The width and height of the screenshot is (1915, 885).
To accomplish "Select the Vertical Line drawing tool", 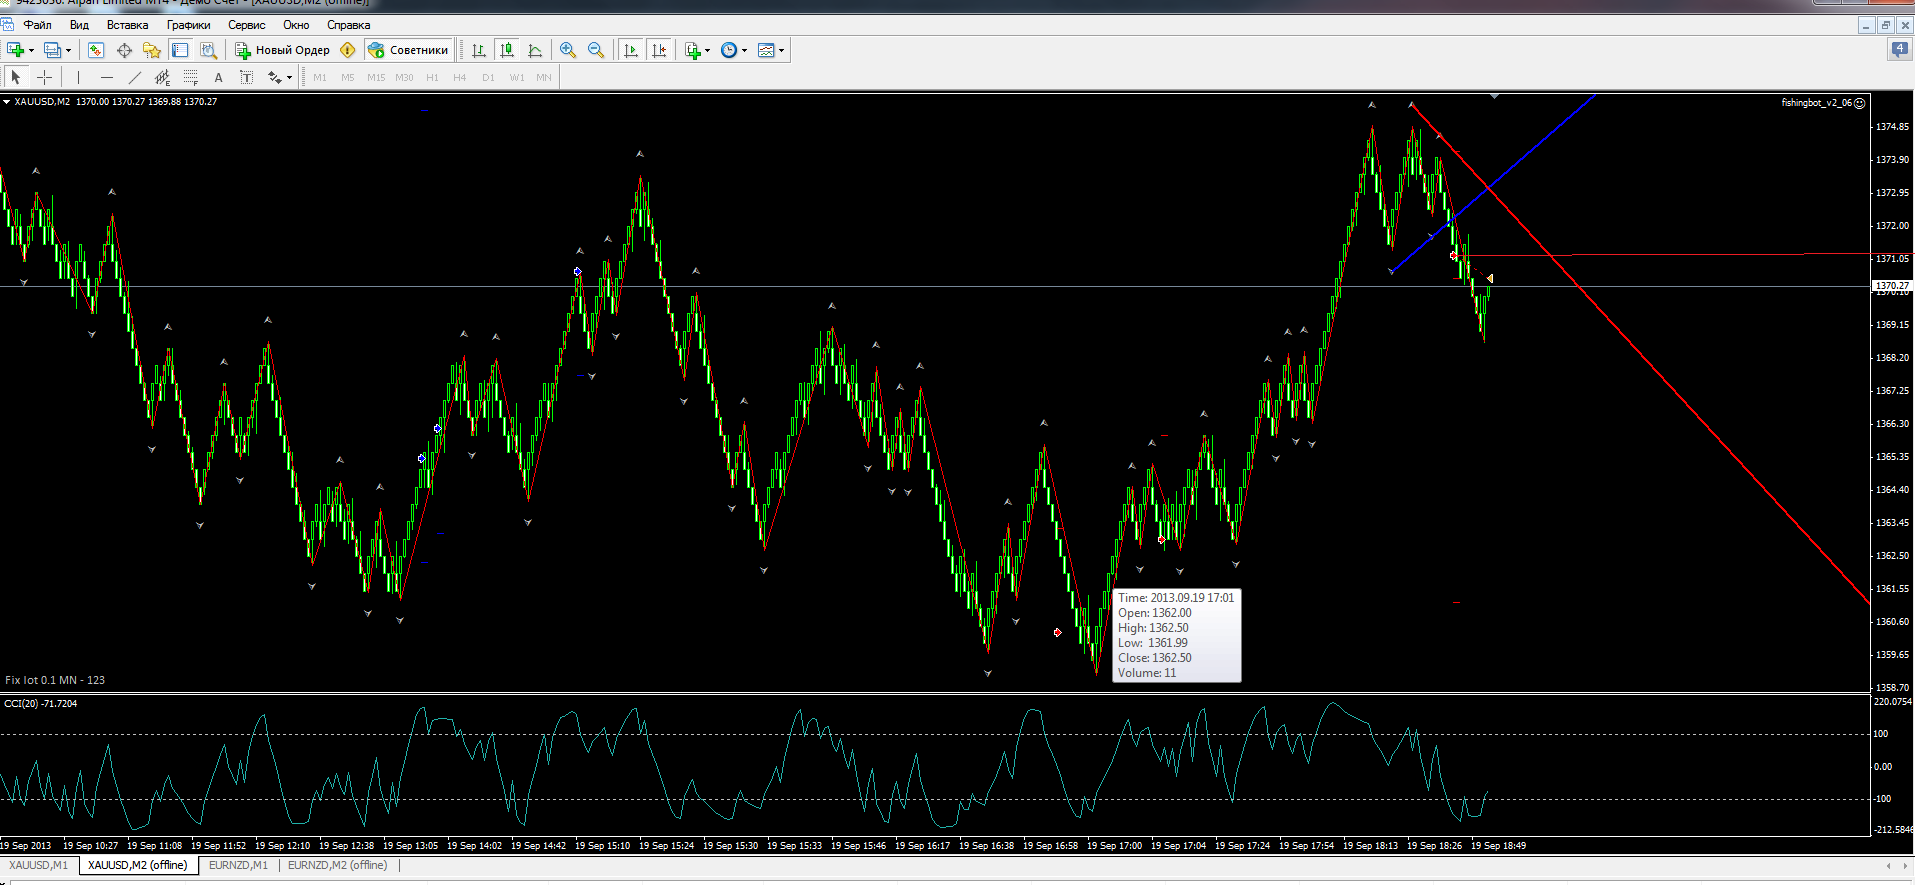I will click(78, 77).
